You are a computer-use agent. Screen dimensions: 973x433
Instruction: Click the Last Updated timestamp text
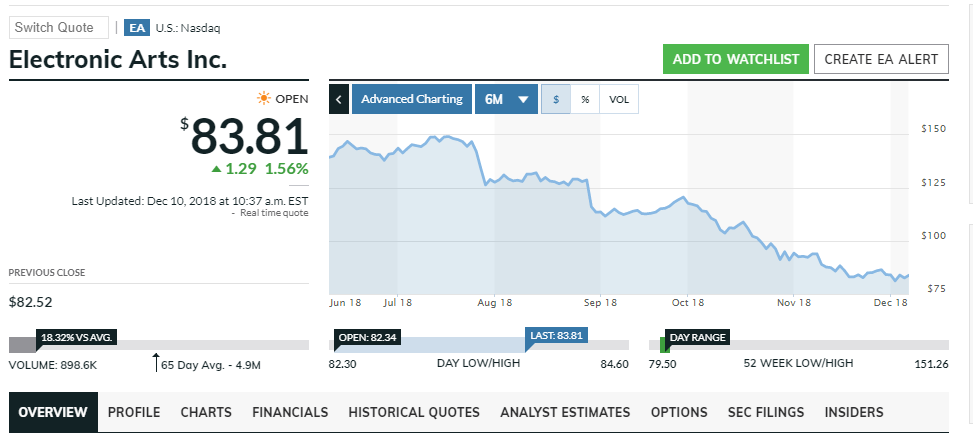[x=190, y=201]
